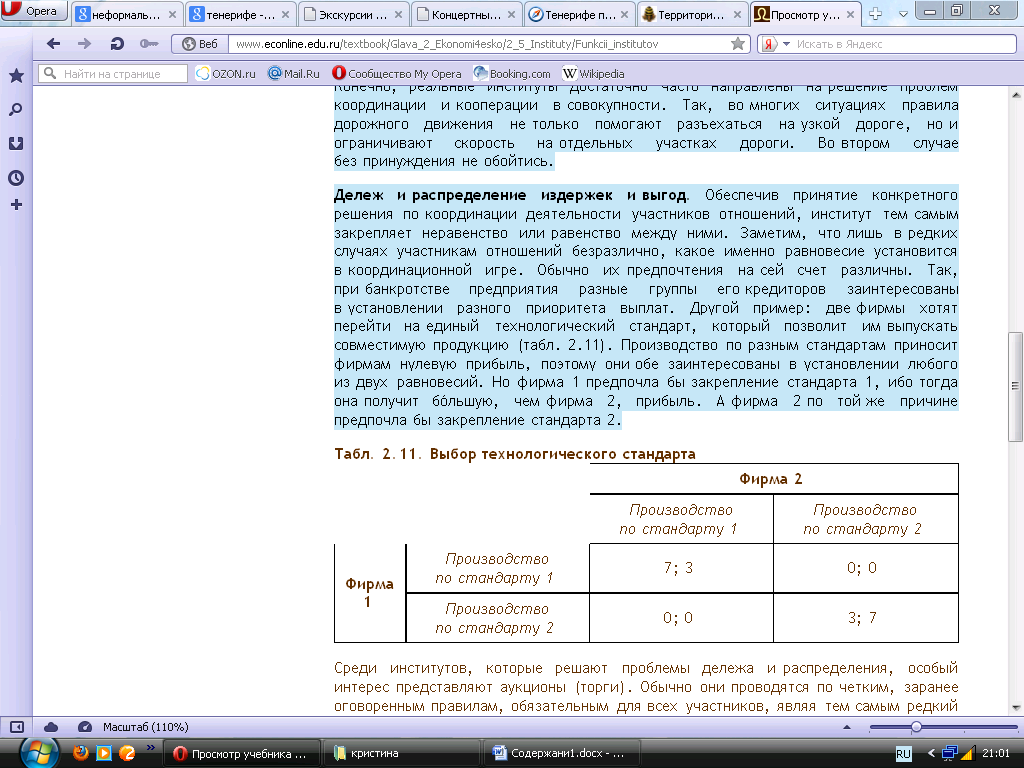Viewport: 1024px width, 768px height.
Task: Open Bookmarks star panel in sidebar
Action: tap(16, 76)
